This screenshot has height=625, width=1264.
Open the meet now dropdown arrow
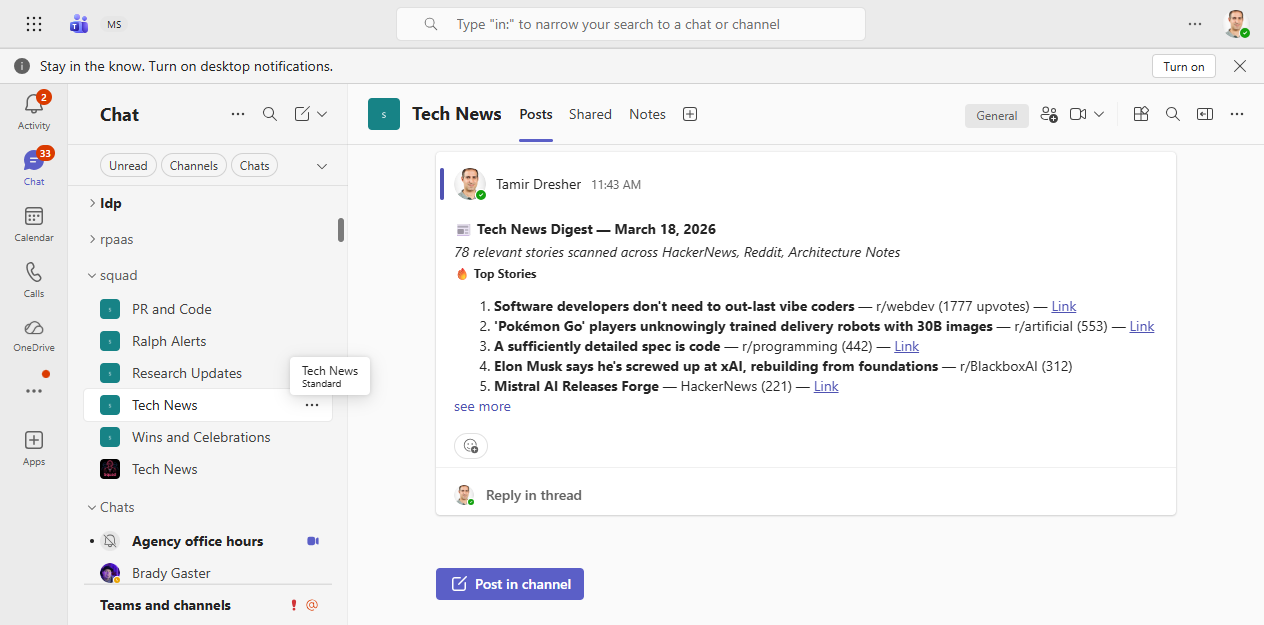pos(1100,114)
